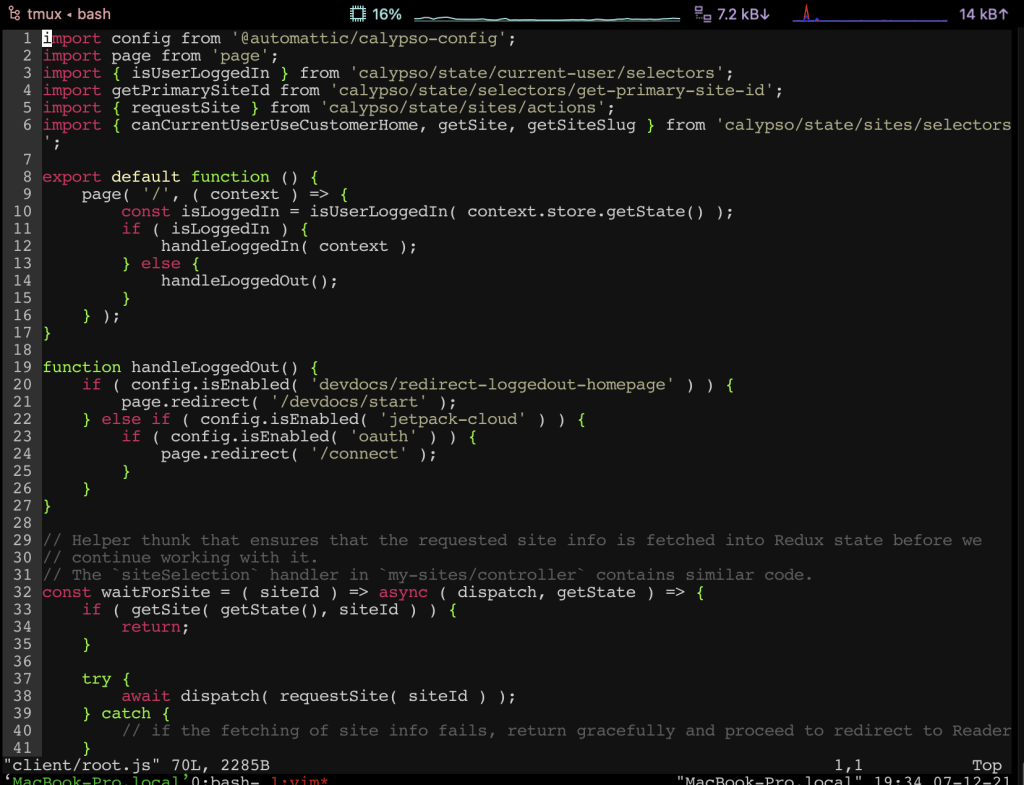This screenshot has height=785, width=1024.
Task: Click the tmux session branch icon
Action: click(14, 14)
